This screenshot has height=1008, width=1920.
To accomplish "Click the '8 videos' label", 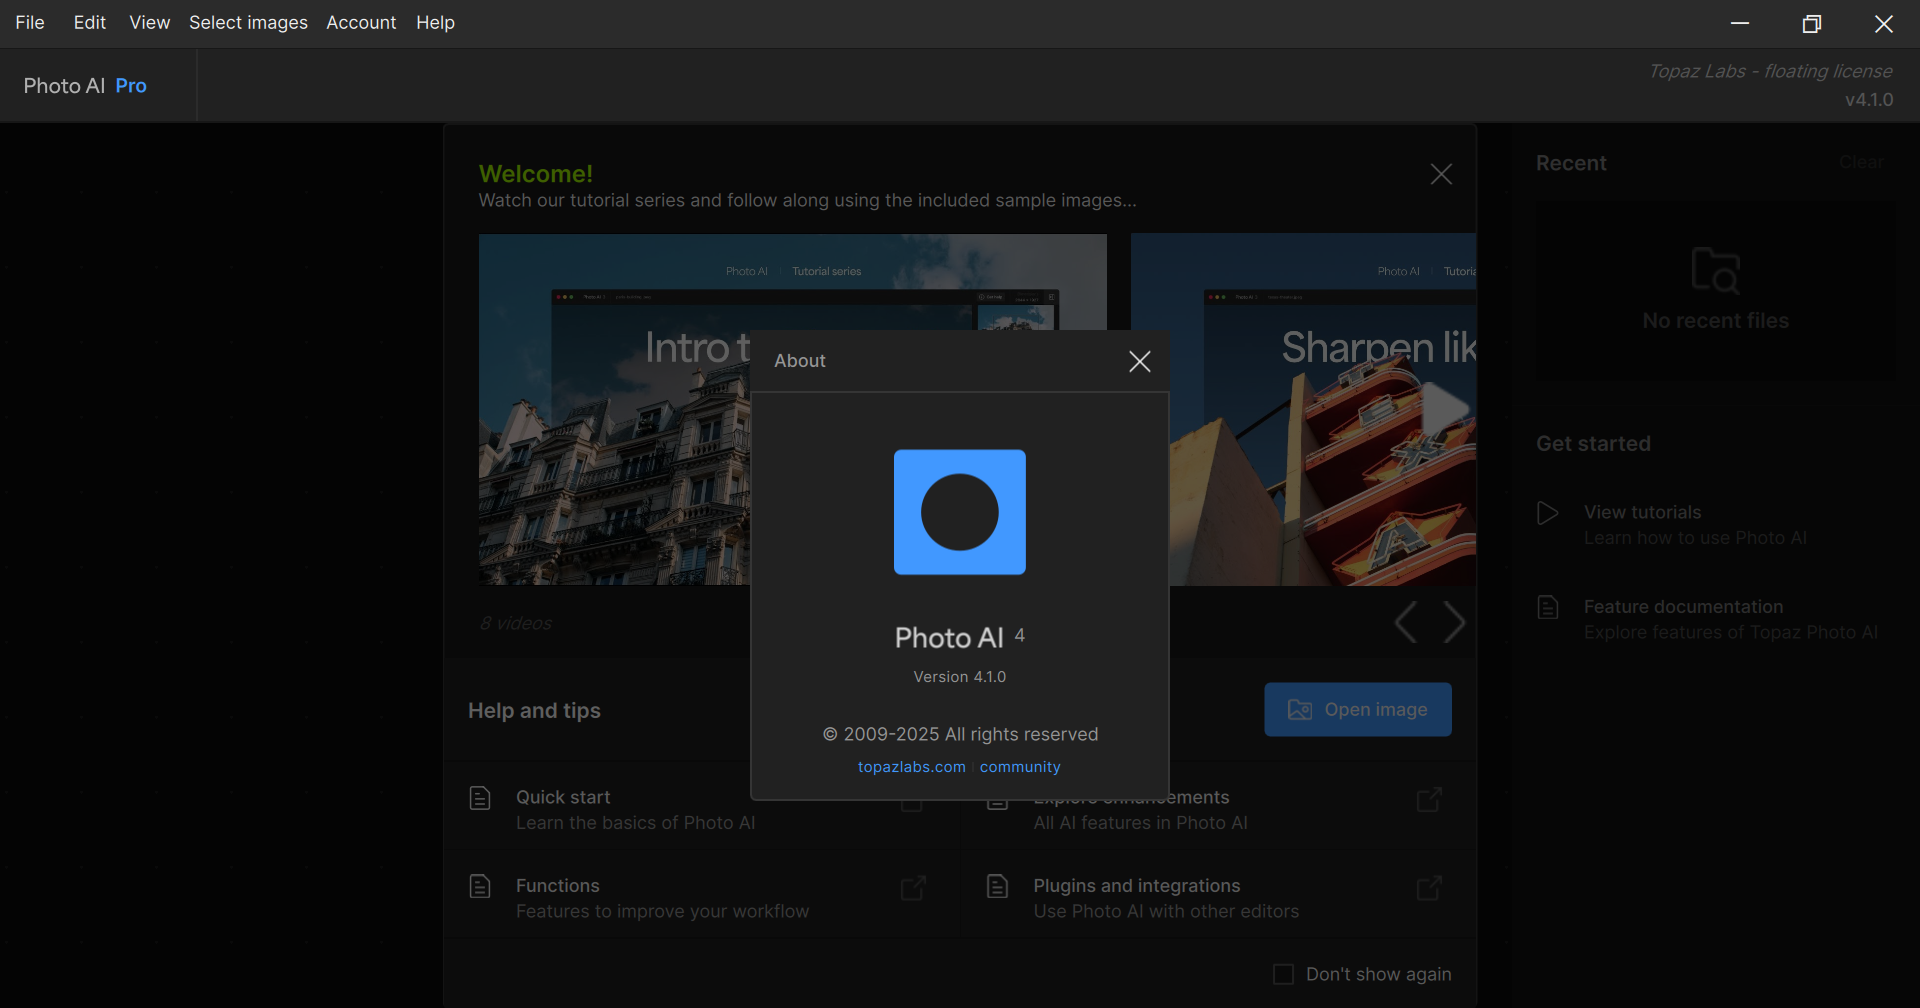I will pyautogui.click(x=516, y=623).
